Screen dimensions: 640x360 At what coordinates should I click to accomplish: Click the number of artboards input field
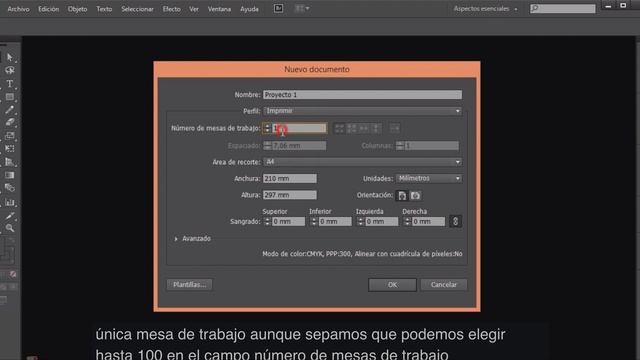299,128
